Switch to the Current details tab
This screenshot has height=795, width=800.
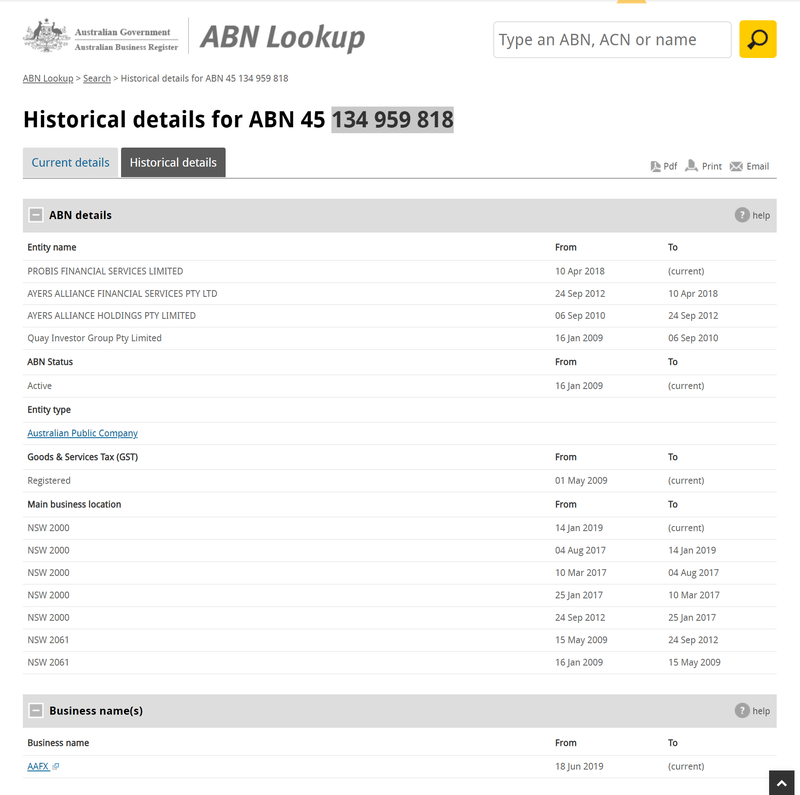[x=70, y=163]
